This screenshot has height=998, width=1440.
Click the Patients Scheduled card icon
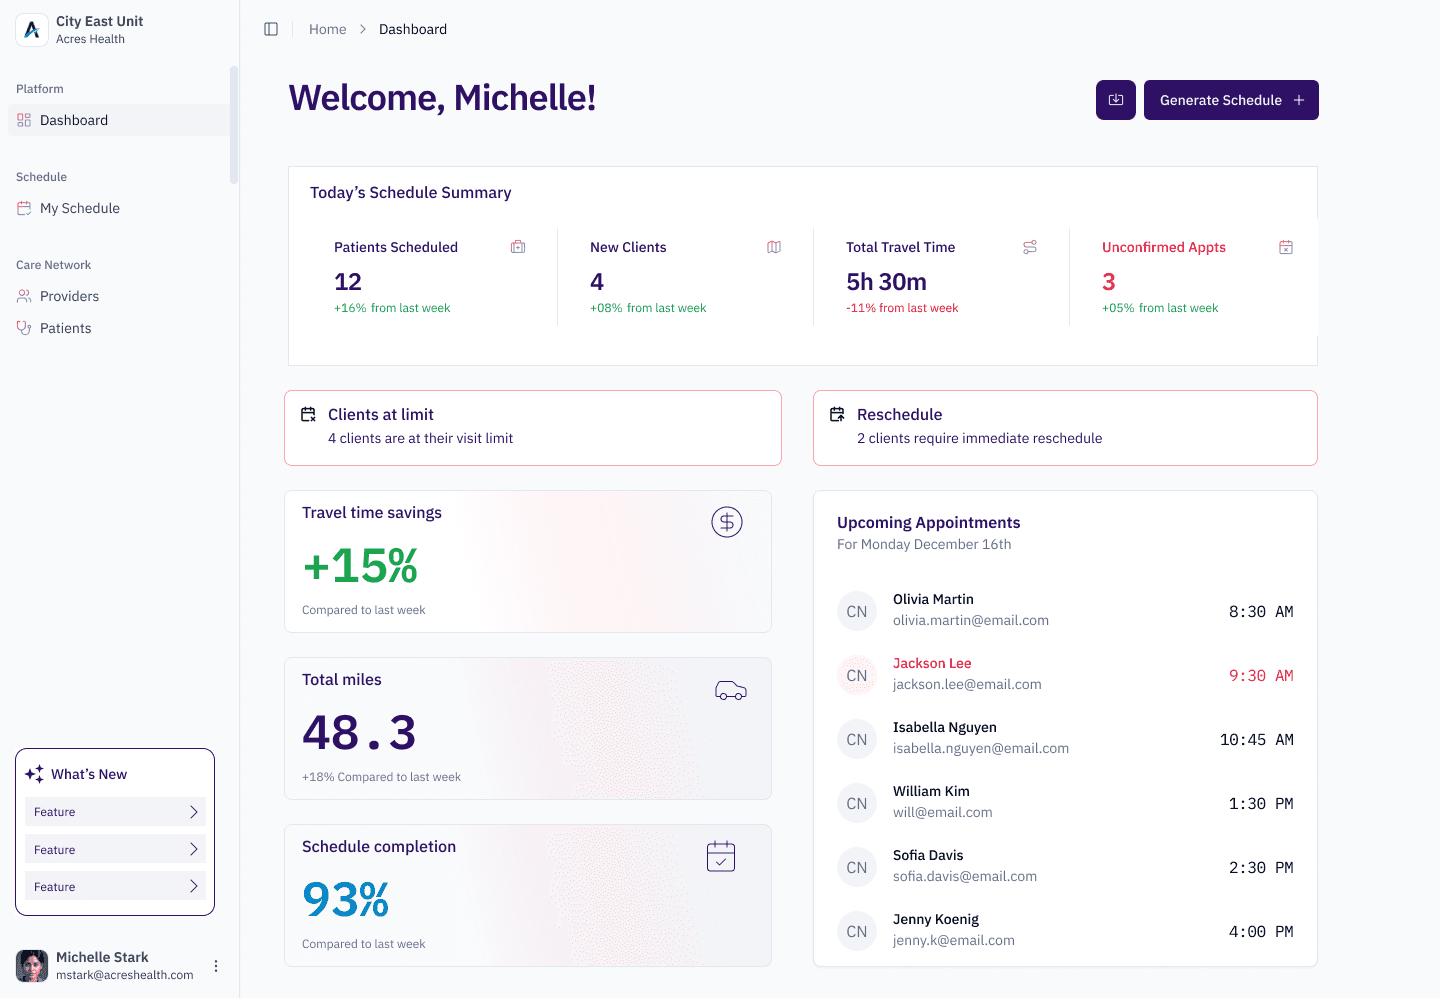pos(518,247)
